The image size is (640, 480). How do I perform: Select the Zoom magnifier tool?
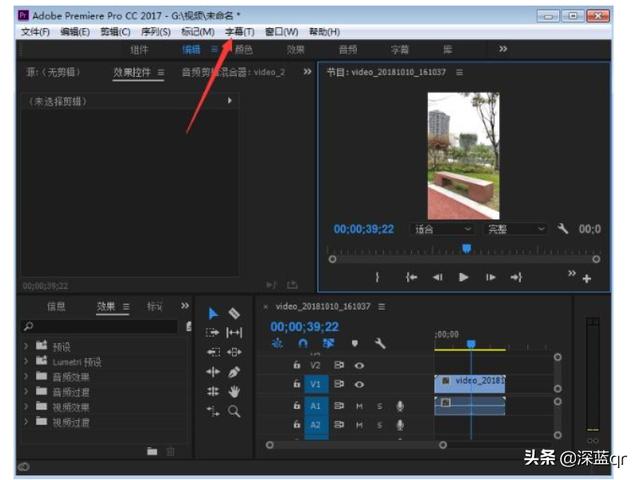tap(234, 411)
